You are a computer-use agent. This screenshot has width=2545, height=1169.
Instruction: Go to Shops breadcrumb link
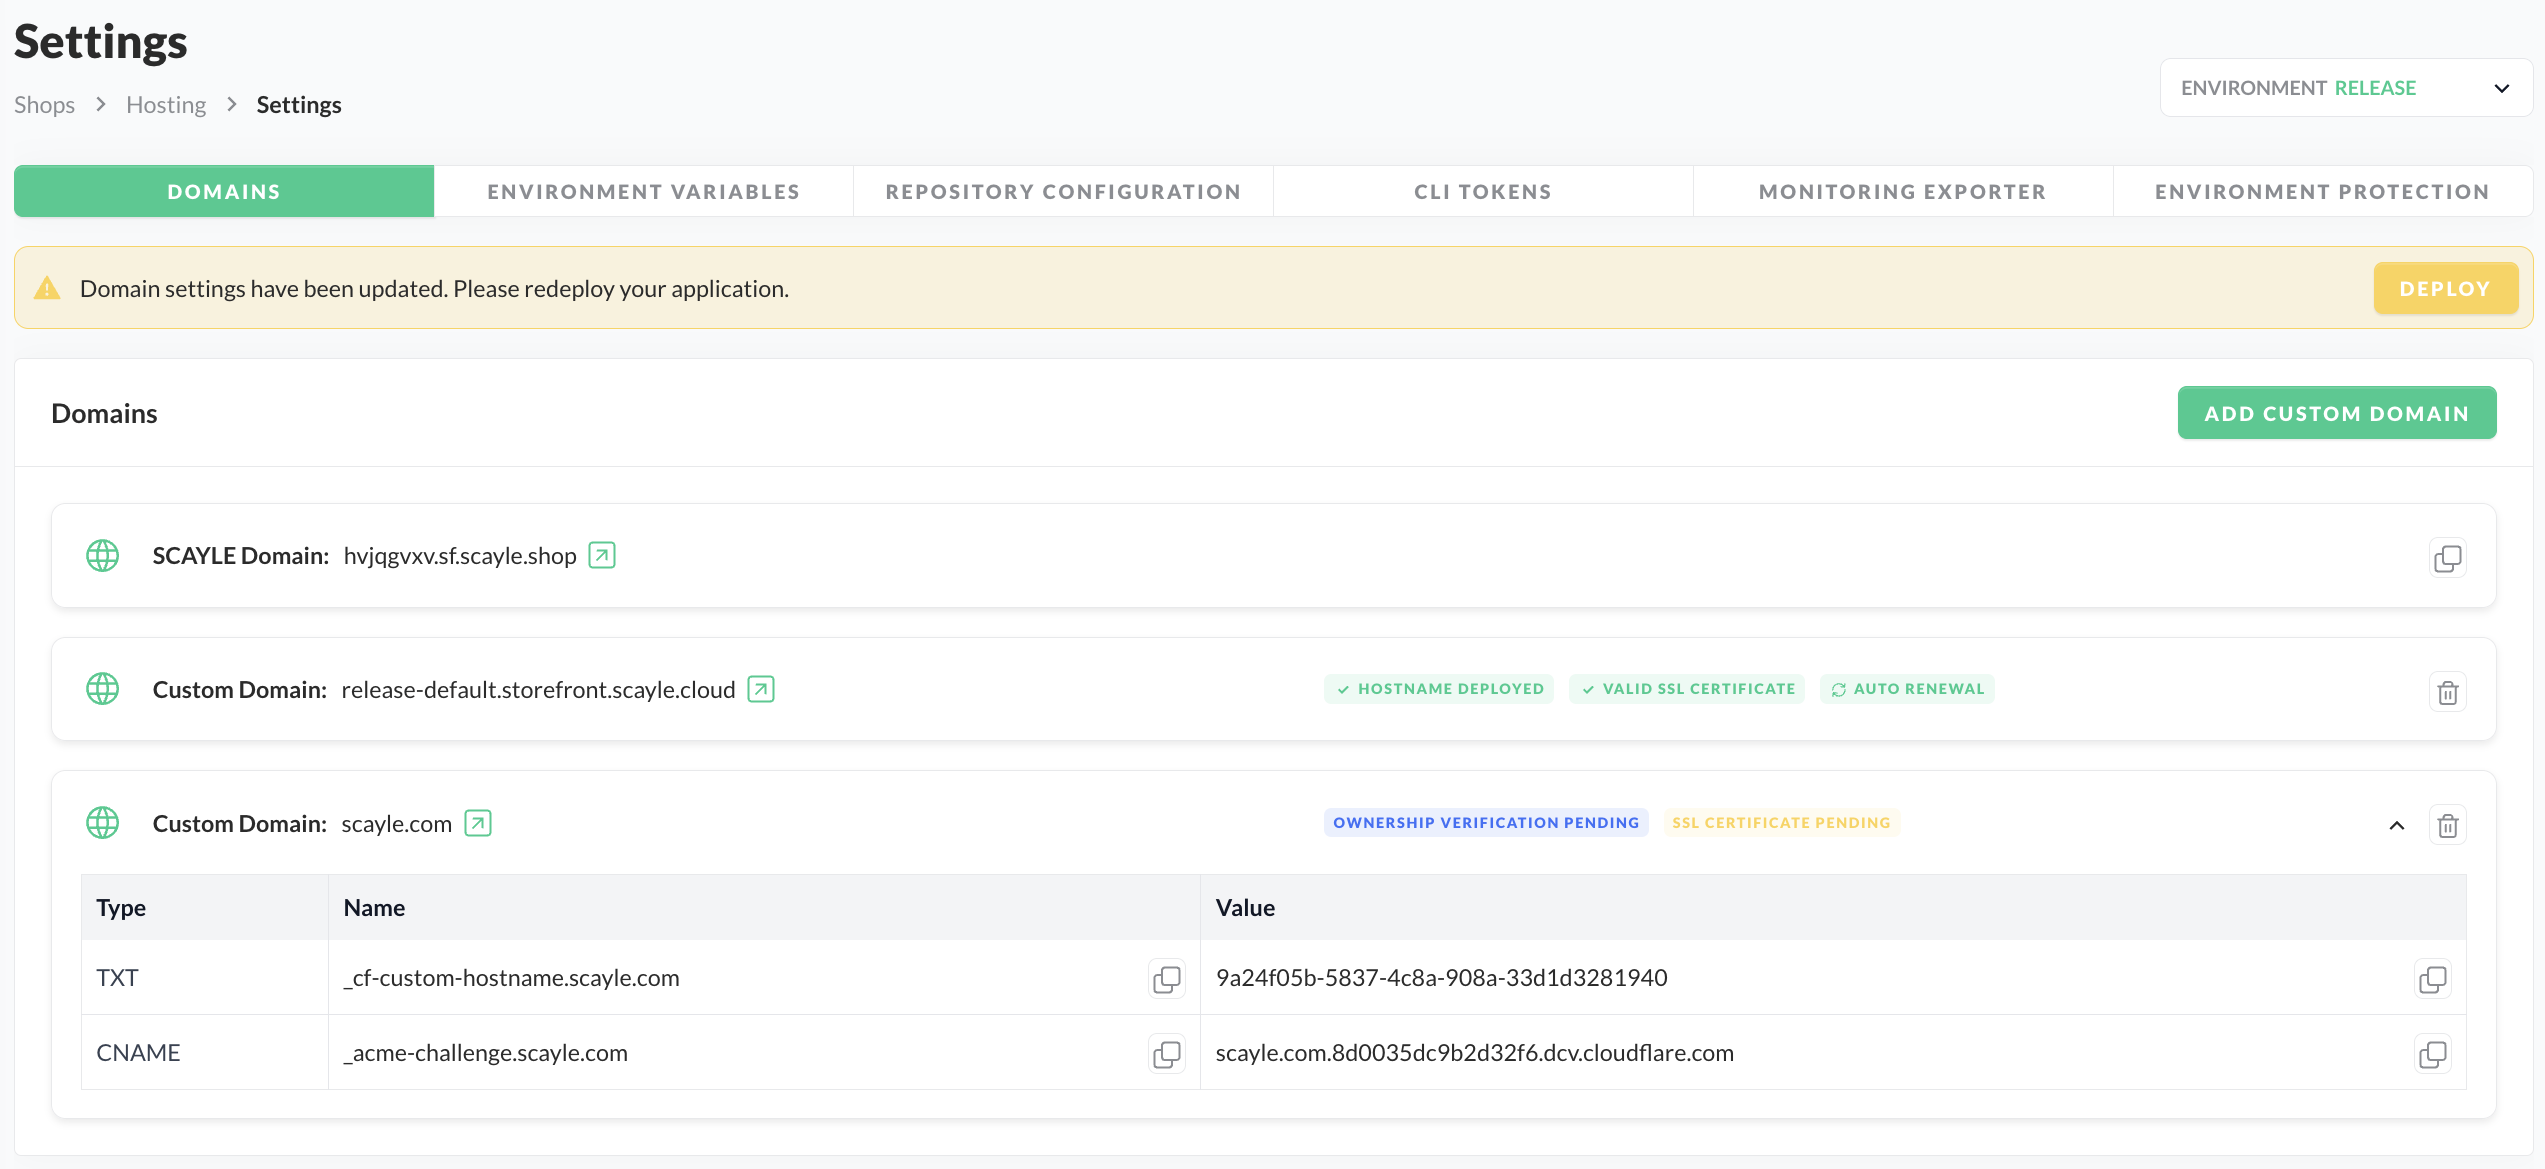(44, 105)
